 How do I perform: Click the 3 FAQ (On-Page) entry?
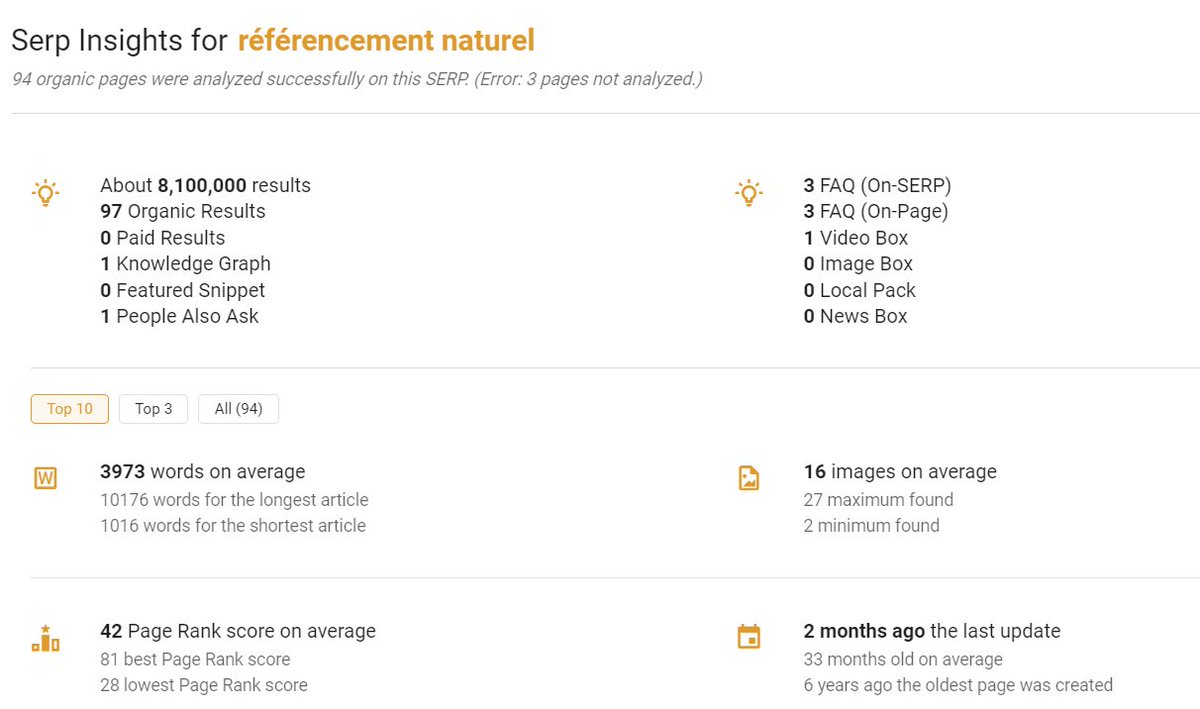(x=876, y=211)
